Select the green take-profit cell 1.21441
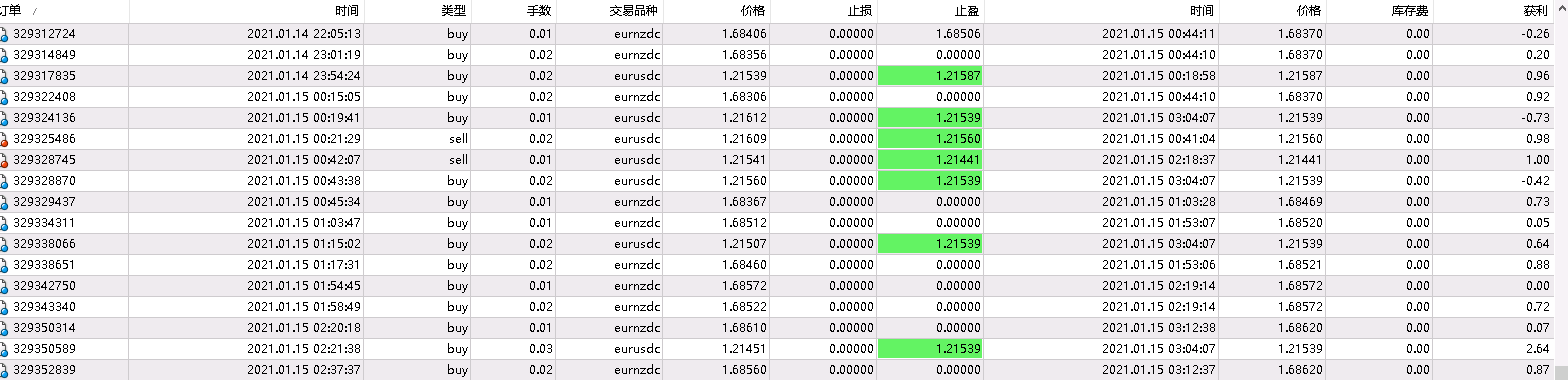 930,159
